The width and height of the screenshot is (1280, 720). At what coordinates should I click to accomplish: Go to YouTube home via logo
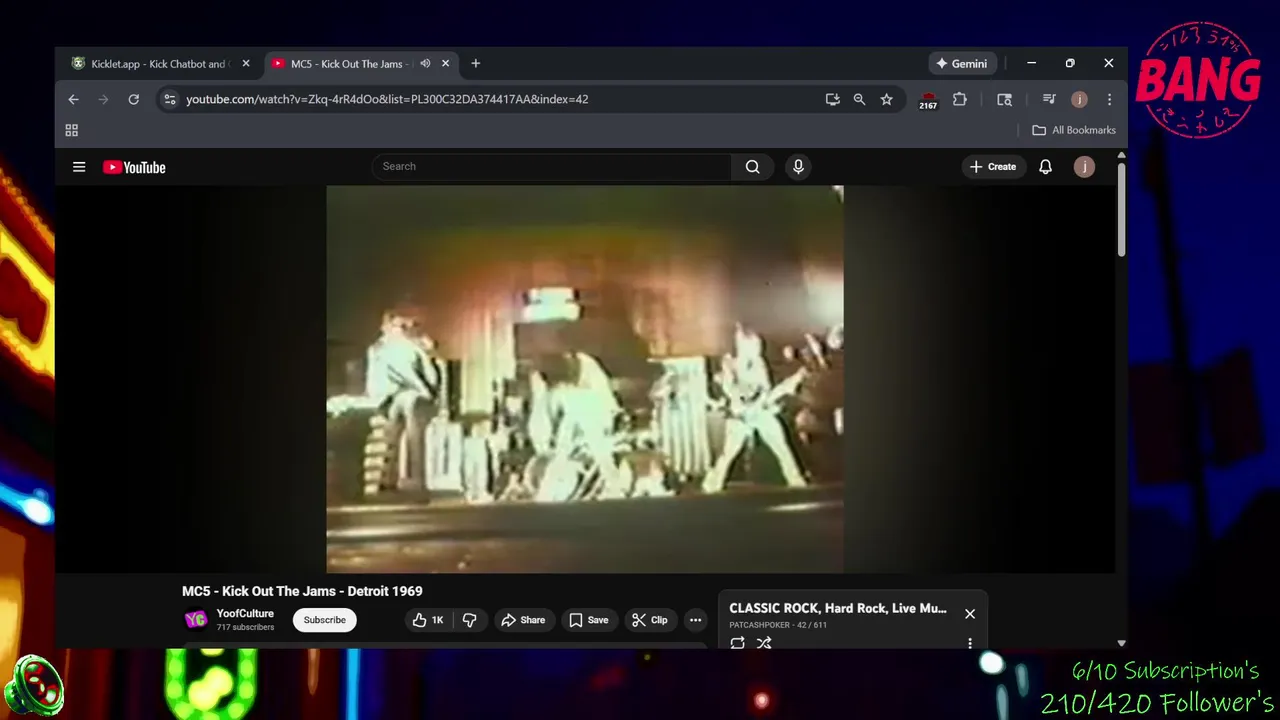[134, 167]
